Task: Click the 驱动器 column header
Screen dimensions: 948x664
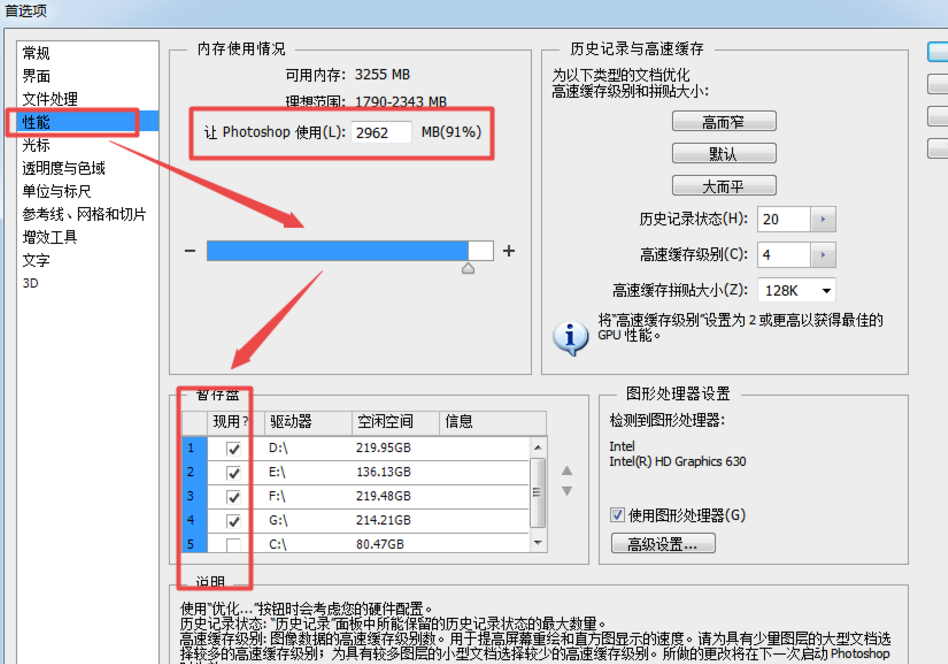Action: [x=308, y=422]
